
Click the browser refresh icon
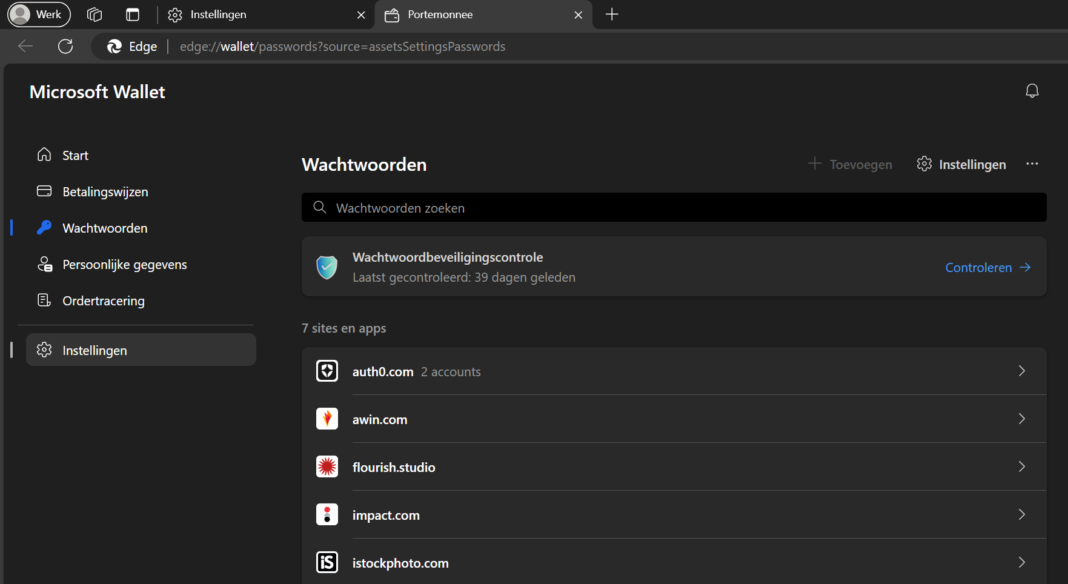[x=65, y=46]
